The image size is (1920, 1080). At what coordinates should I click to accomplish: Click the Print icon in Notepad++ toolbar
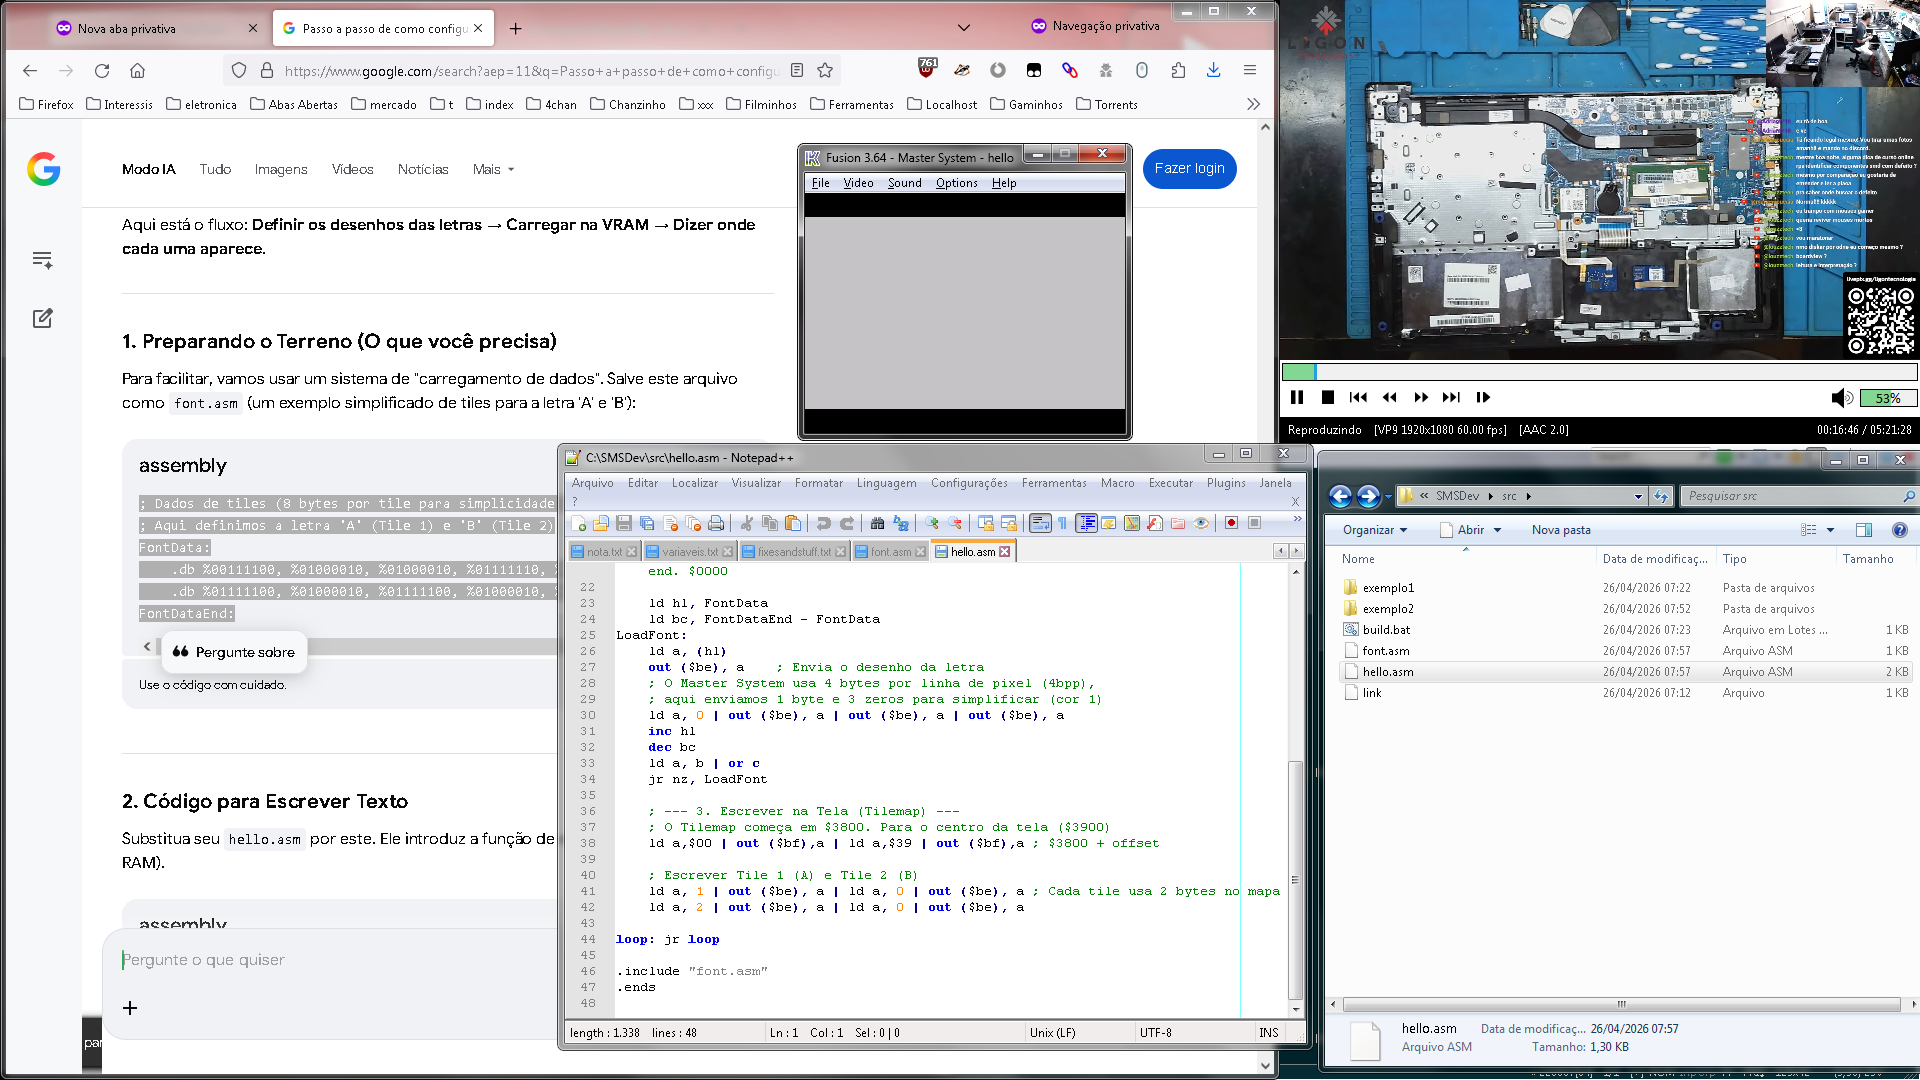[716, 523]
